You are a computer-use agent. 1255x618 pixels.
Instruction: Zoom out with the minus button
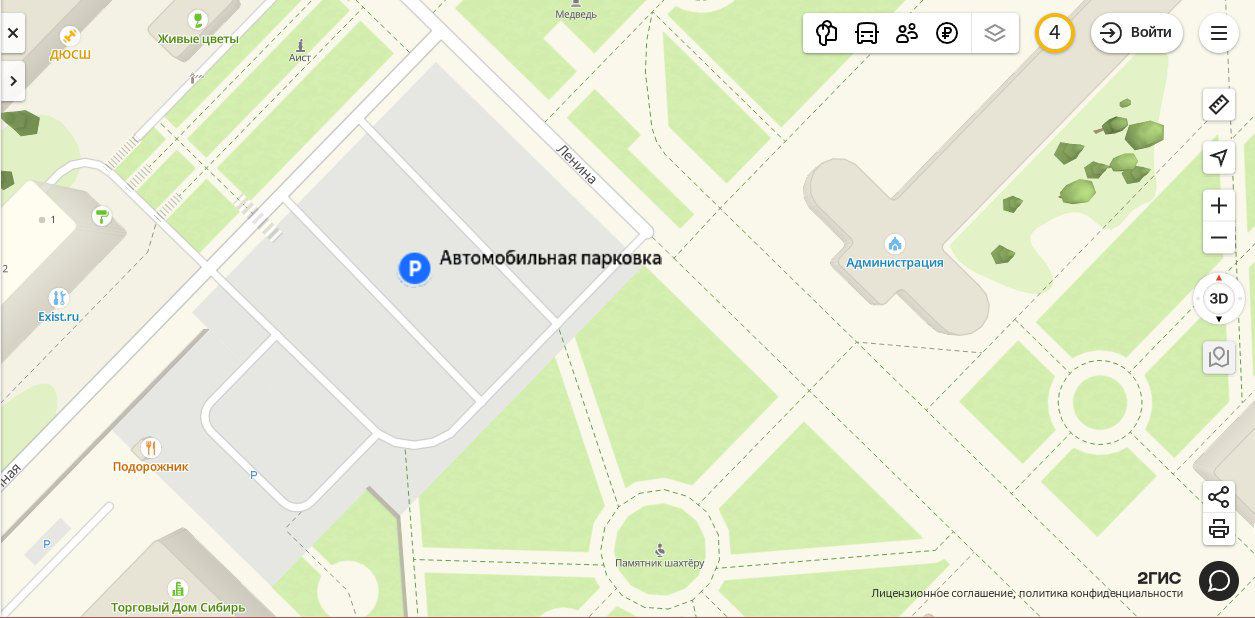(1218, 238)
